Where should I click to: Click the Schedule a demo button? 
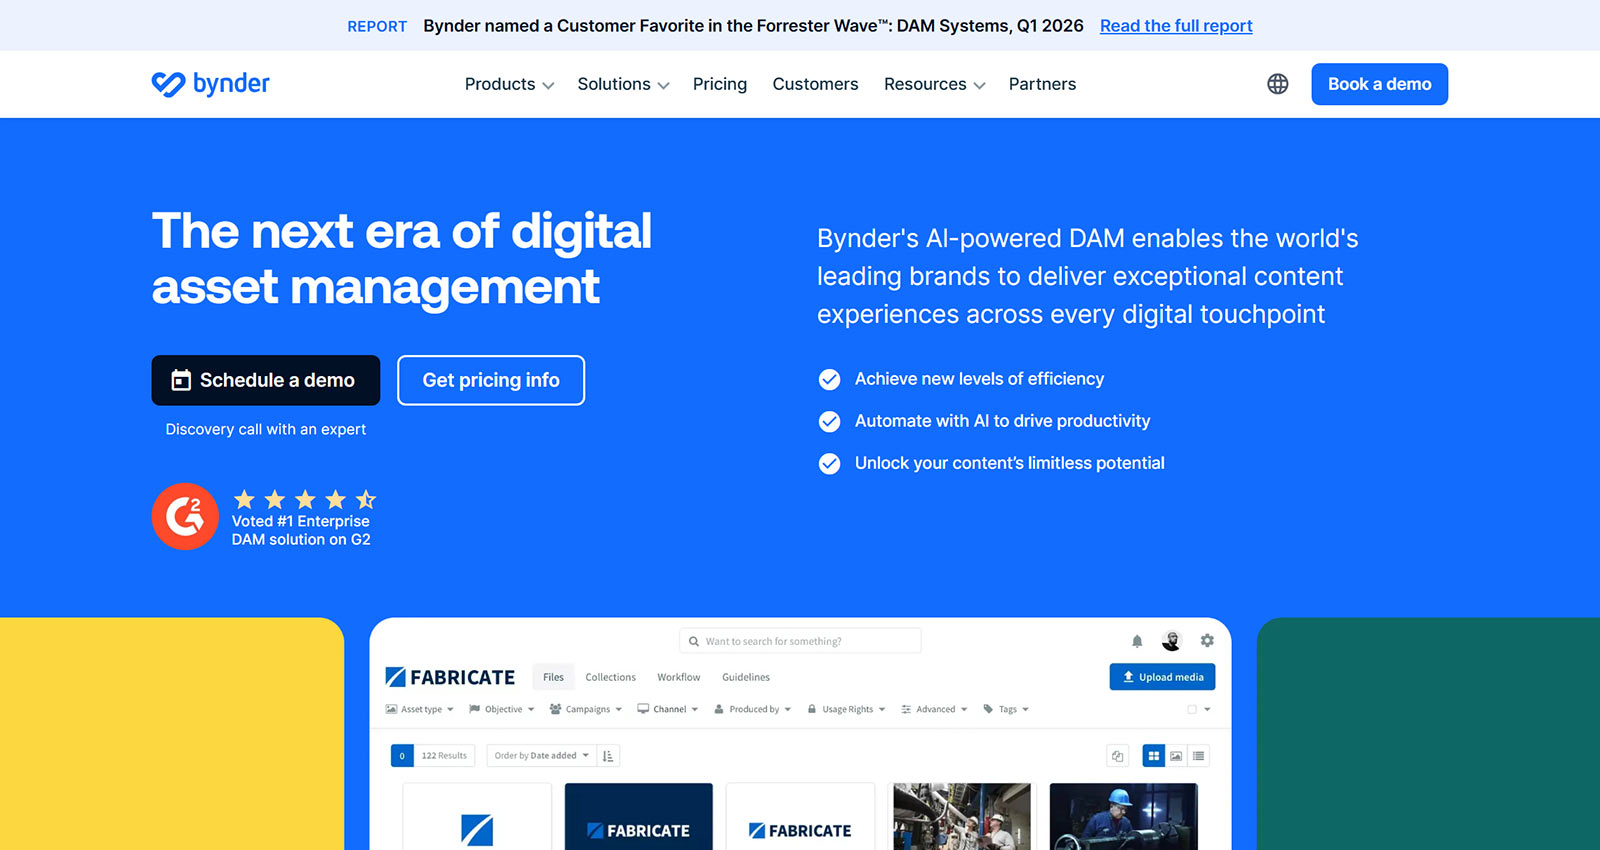coord(265,380)
